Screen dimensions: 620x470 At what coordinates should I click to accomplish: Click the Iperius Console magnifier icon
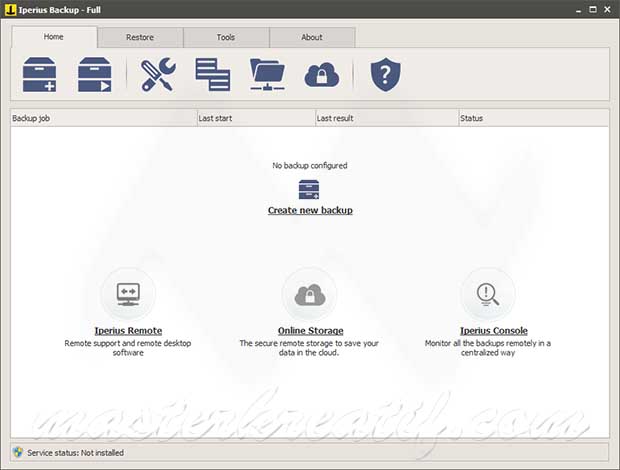click(x=488, y=294)
